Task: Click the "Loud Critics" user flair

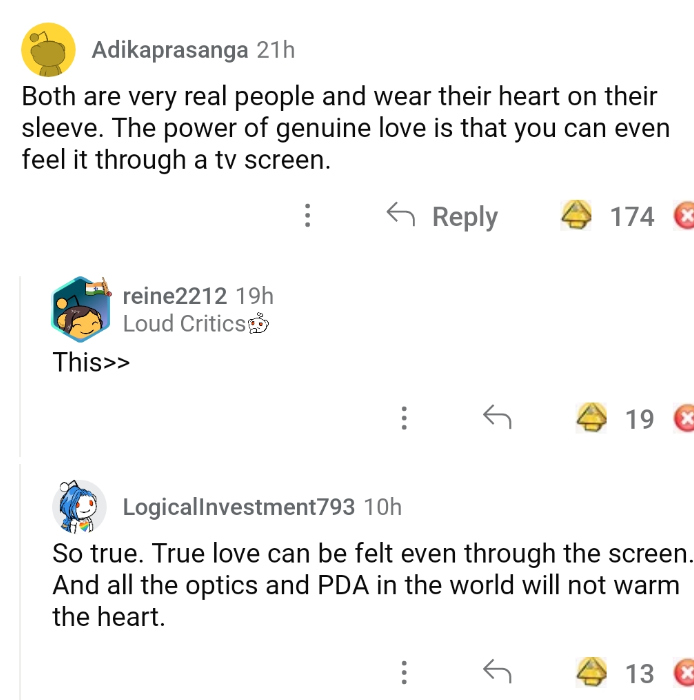Action: [184, 324]
